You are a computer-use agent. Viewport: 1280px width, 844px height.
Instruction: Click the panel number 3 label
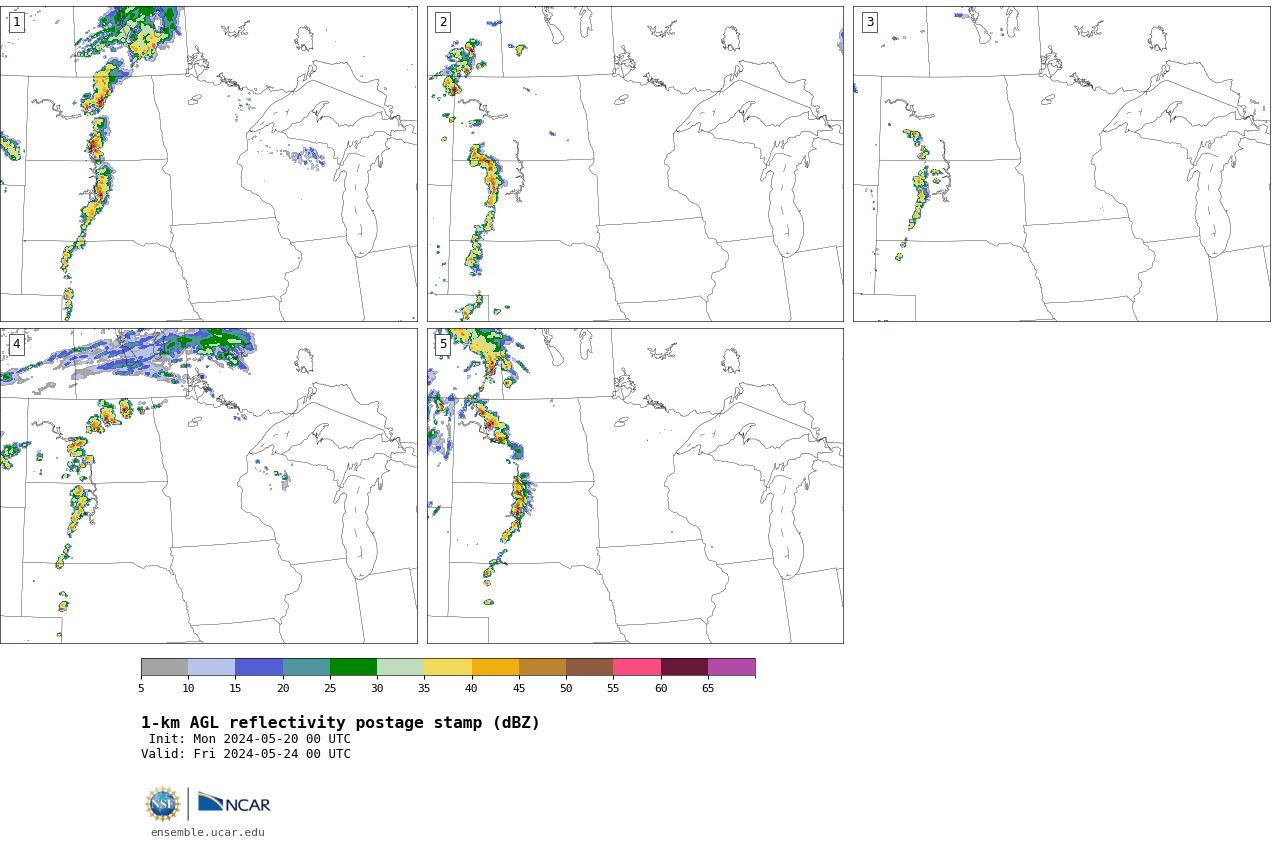[870, 22]
